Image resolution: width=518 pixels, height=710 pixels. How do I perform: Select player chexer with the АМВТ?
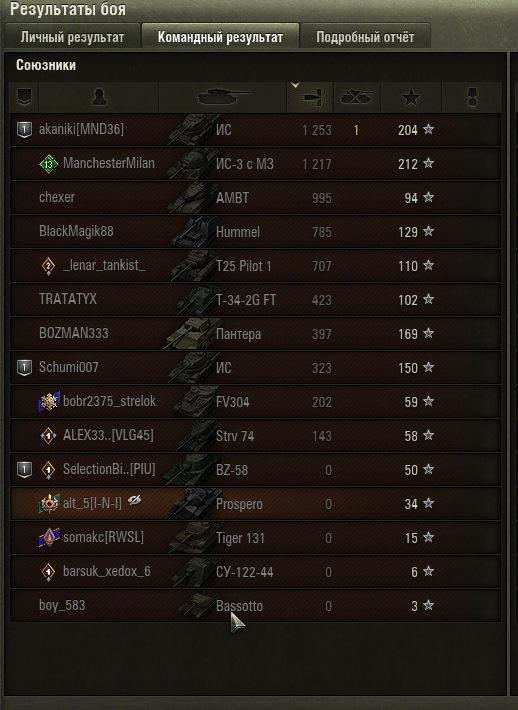255,198
